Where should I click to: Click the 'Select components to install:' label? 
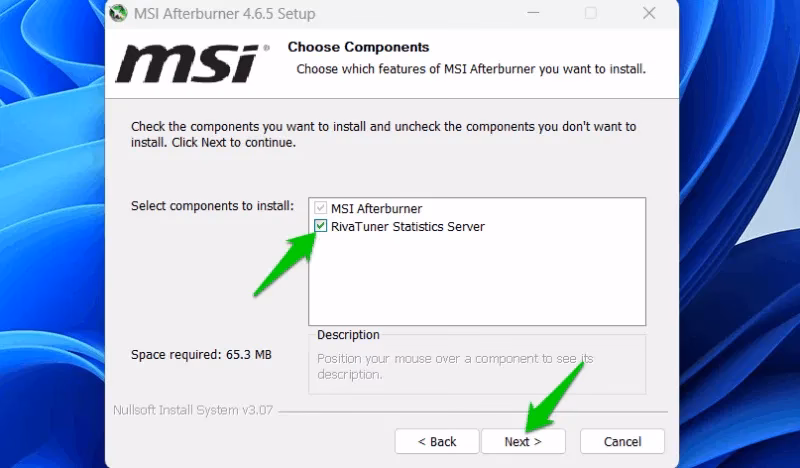coord(212,206)
